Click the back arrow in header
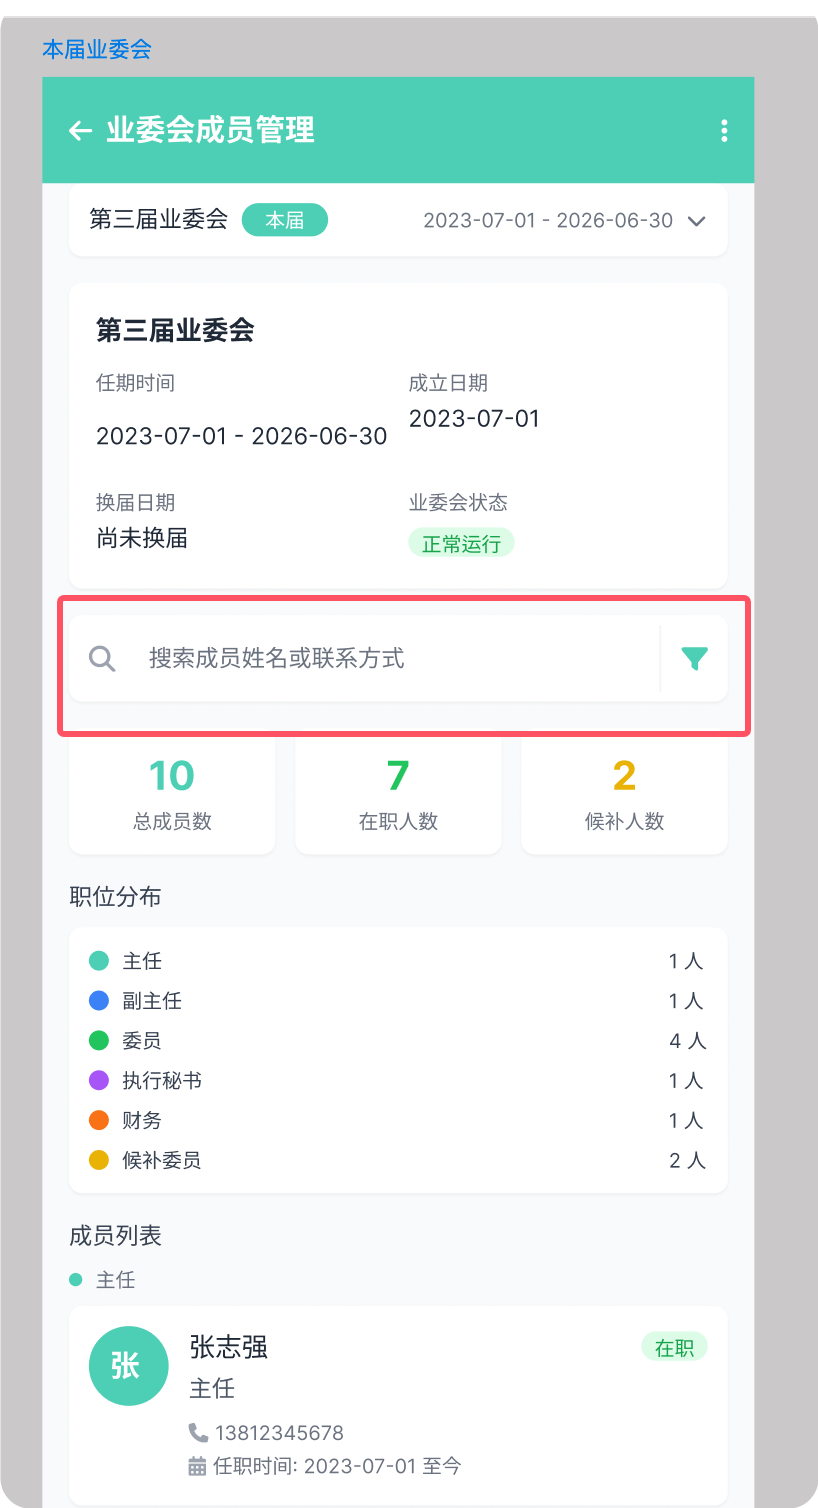The width and height of the screenshot is (818, 1508). [x=80, y=131]
